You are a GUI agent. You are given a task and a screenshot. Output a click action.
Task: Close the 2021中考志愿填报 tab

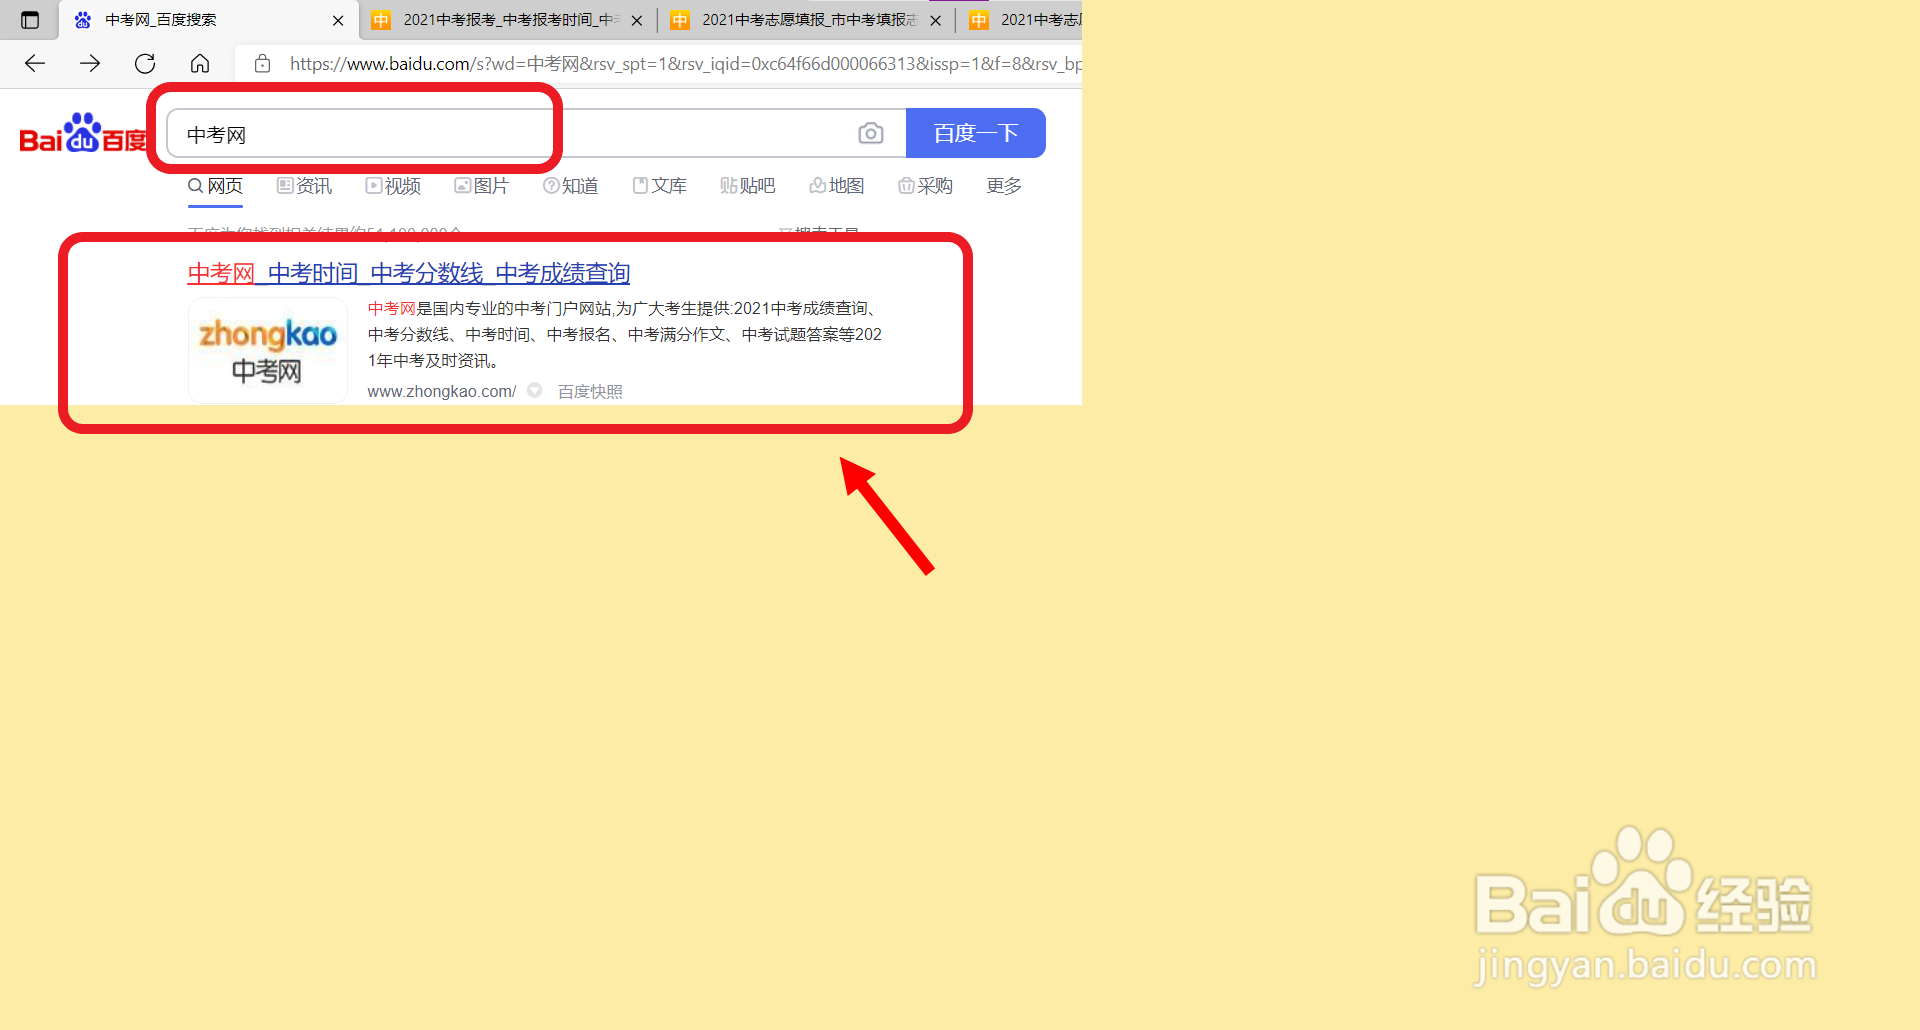936,20
